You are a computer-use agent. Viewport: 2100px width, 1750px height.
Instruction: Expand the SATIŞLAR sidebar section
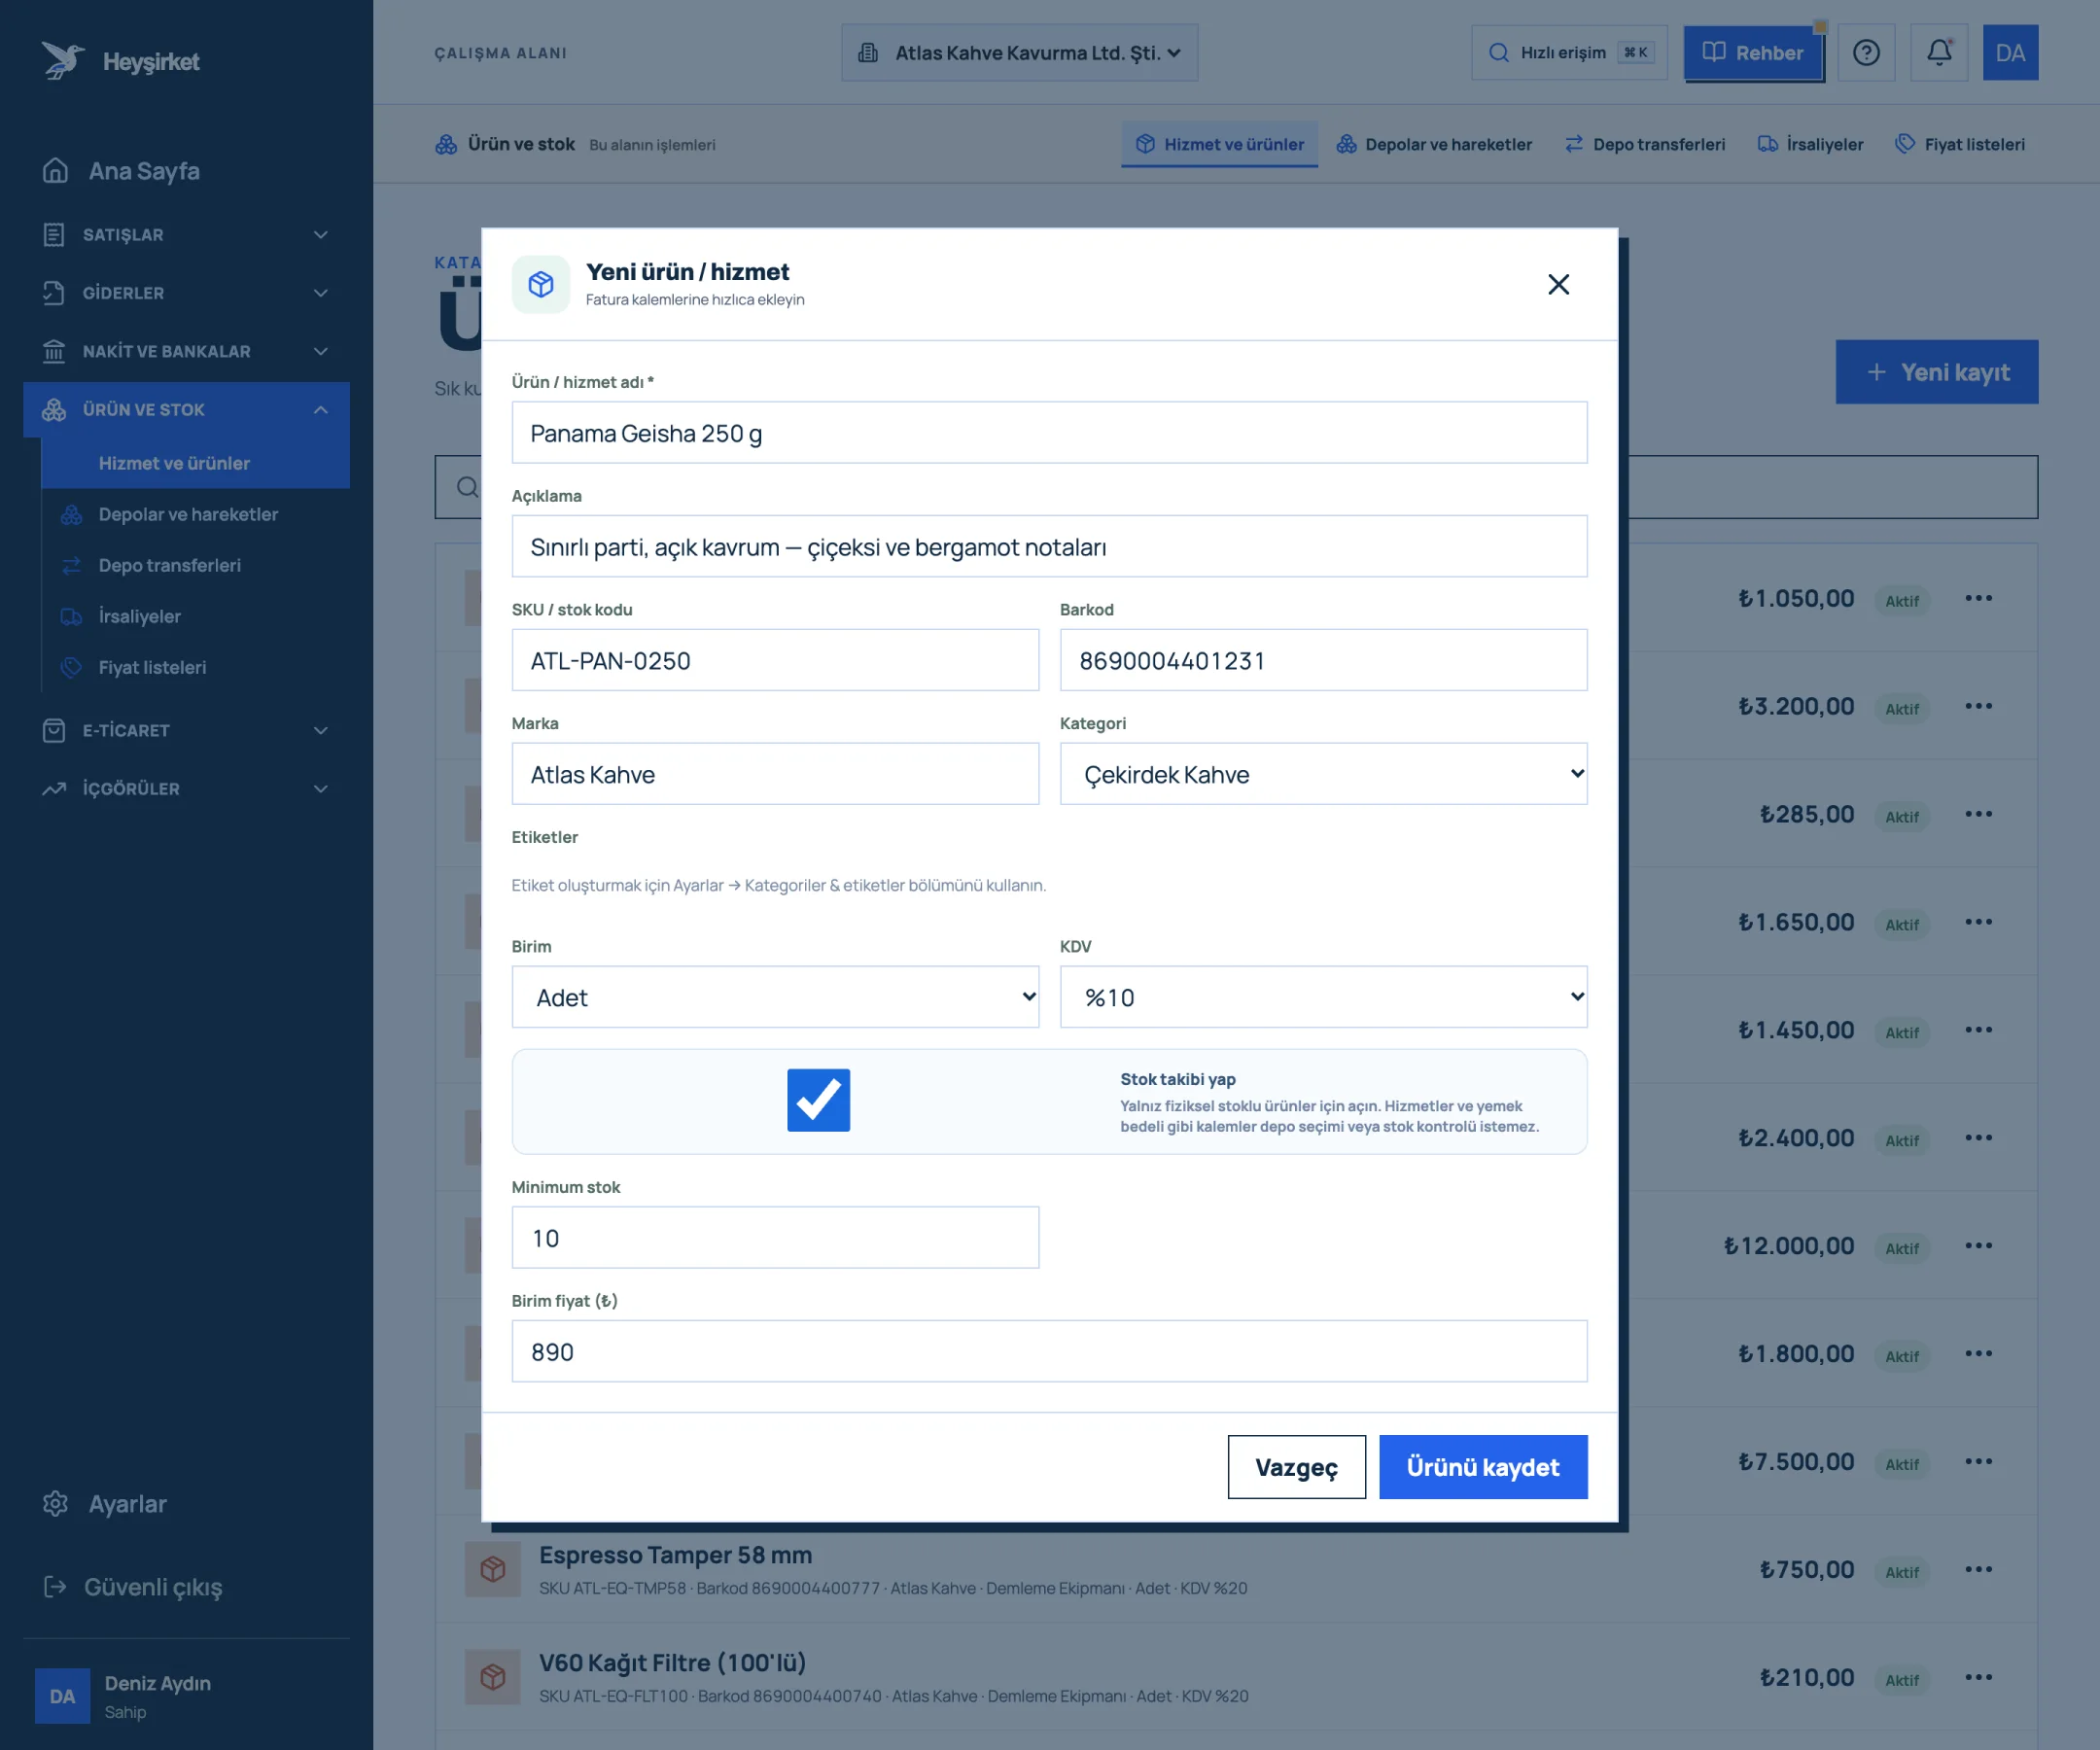[186, 235]
